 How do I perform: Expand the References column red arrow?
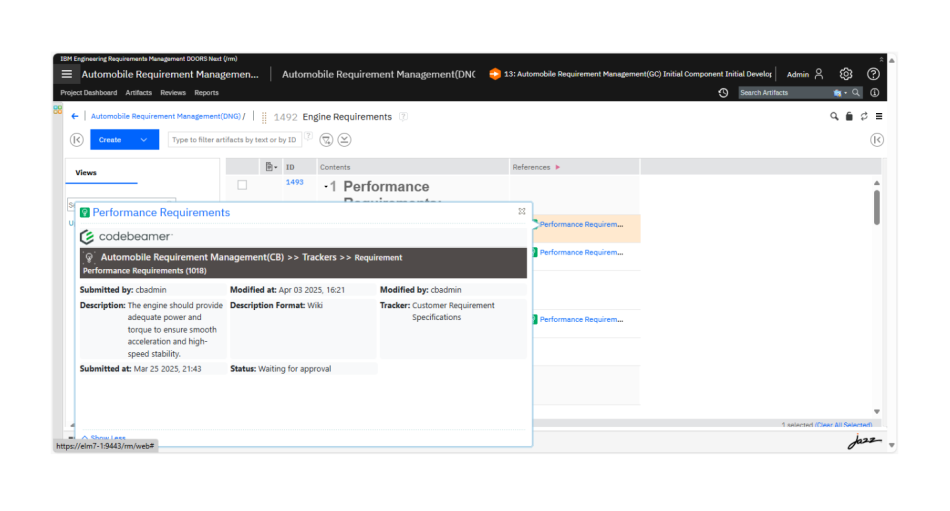558,167
